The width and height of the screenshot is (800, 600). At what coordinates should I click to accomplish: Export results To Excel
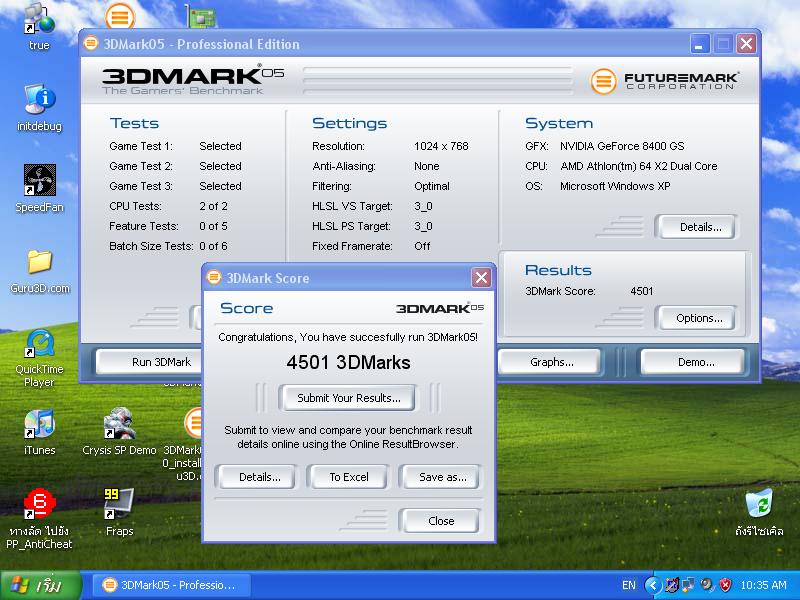(x=348, y=477)
